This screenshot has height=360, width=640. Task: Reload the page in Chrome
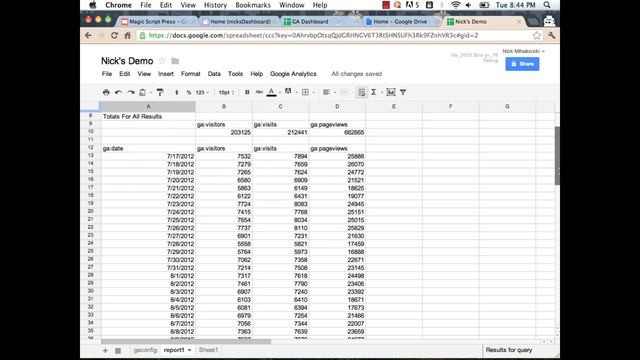click(x=115, y=36)
